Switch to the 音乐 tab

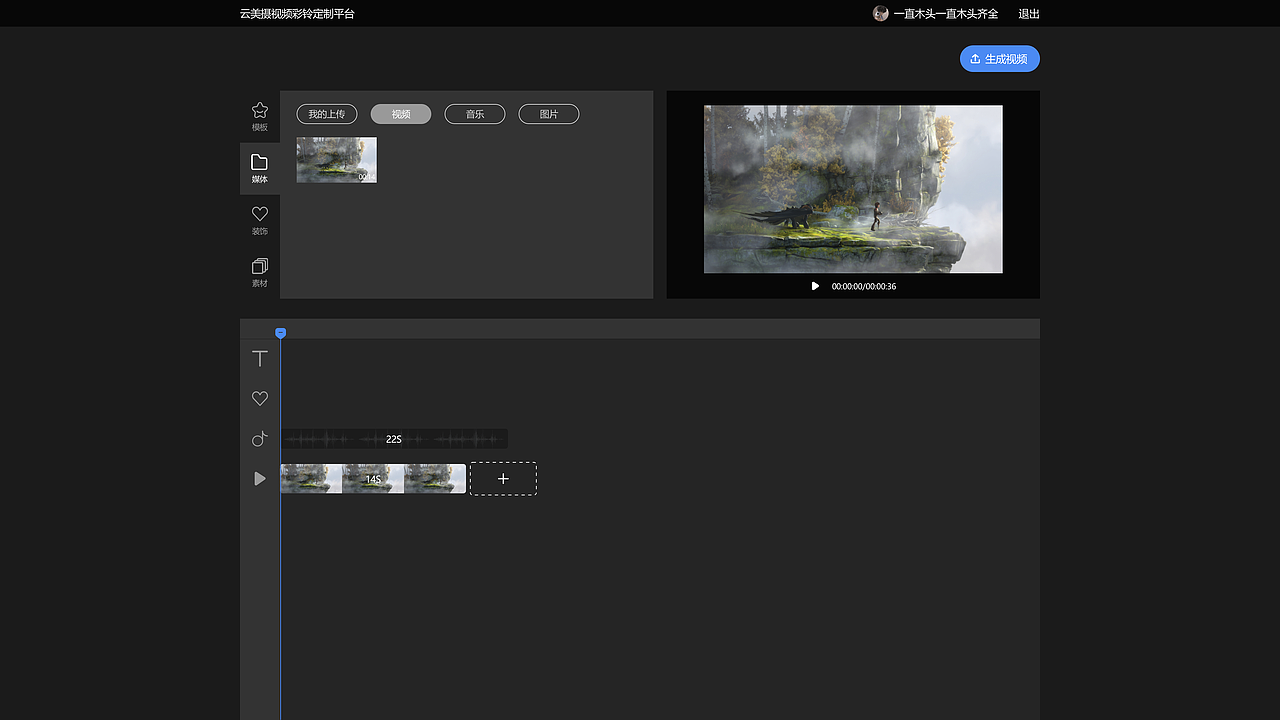coord(475,114)
